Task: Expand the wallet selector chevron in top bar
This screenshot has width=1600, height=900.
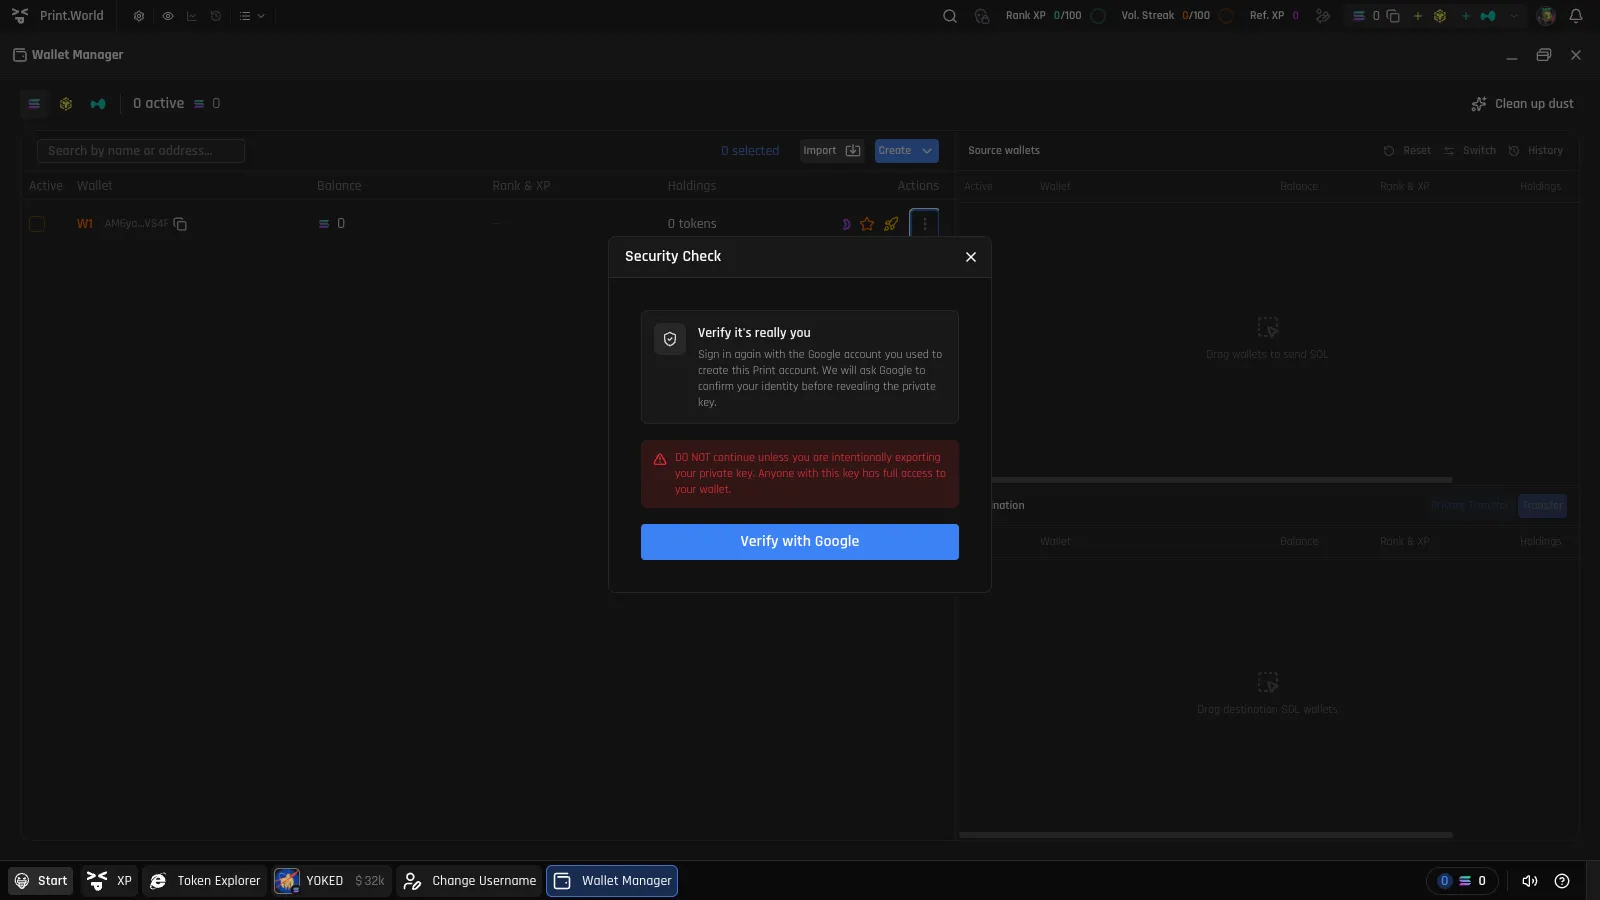Action: pyautogui.click(x=1514, y=16)
